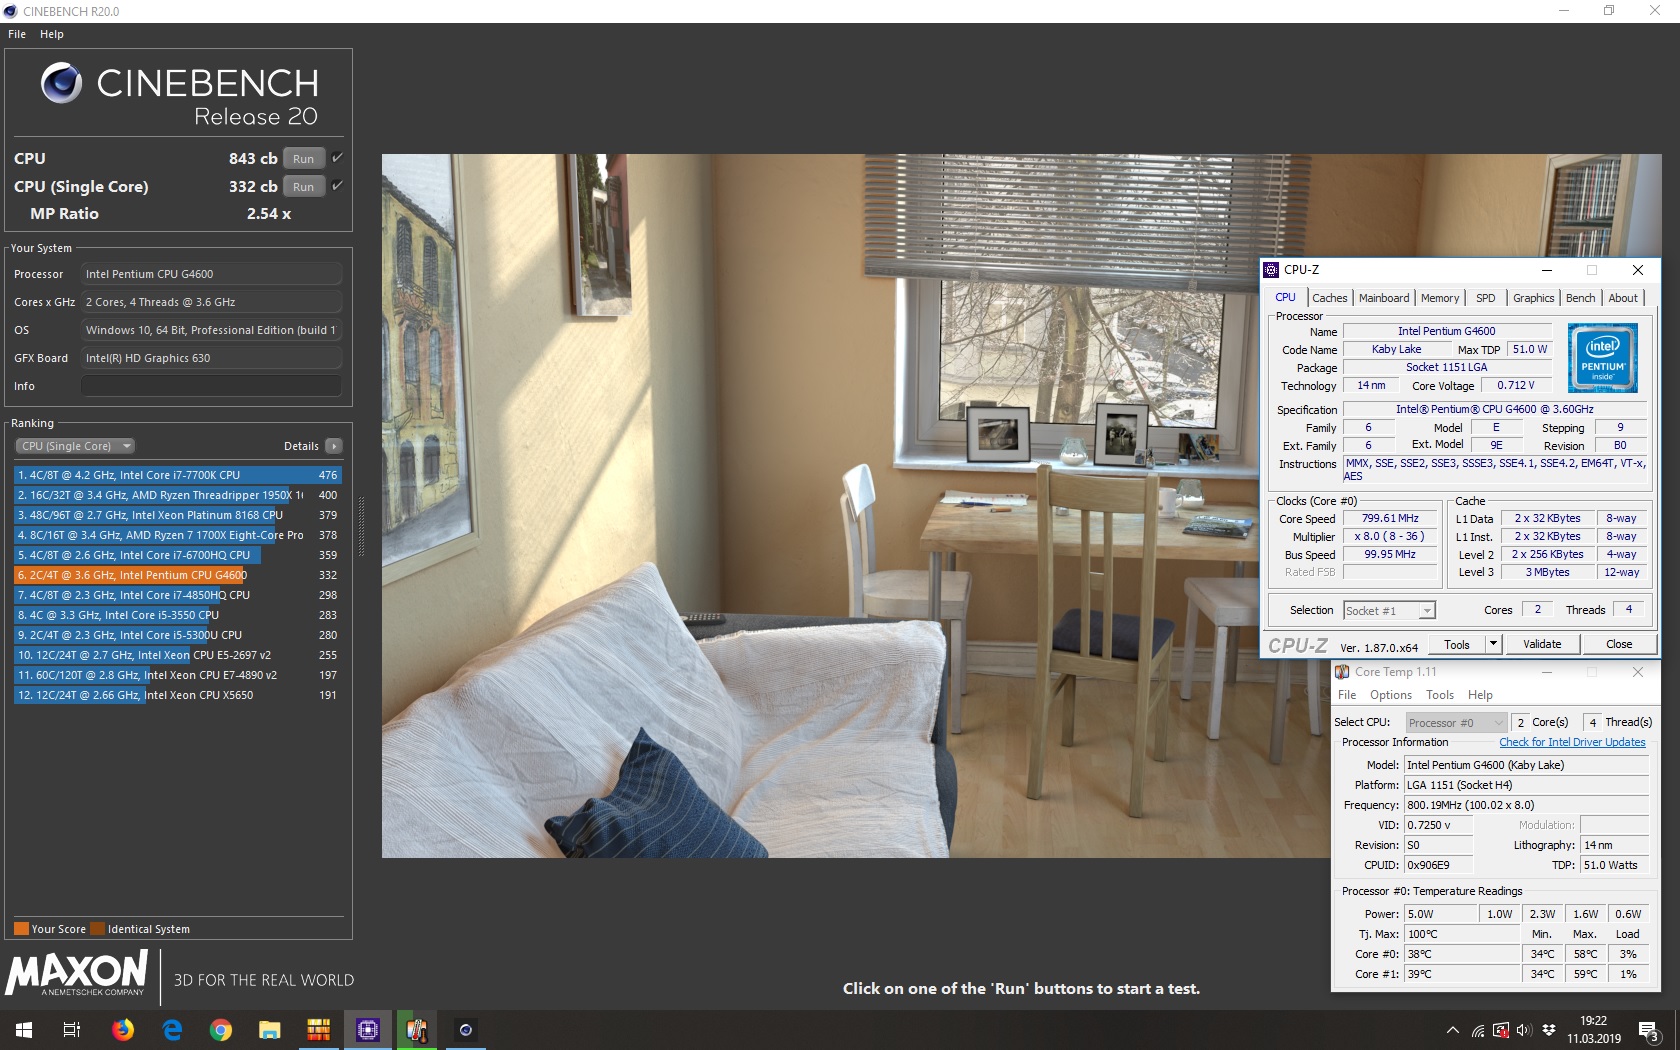Run the CPU multi-core benchmark
Image resolution: width=1680 pixels, height=1050 pixels.
click(304, 158)
